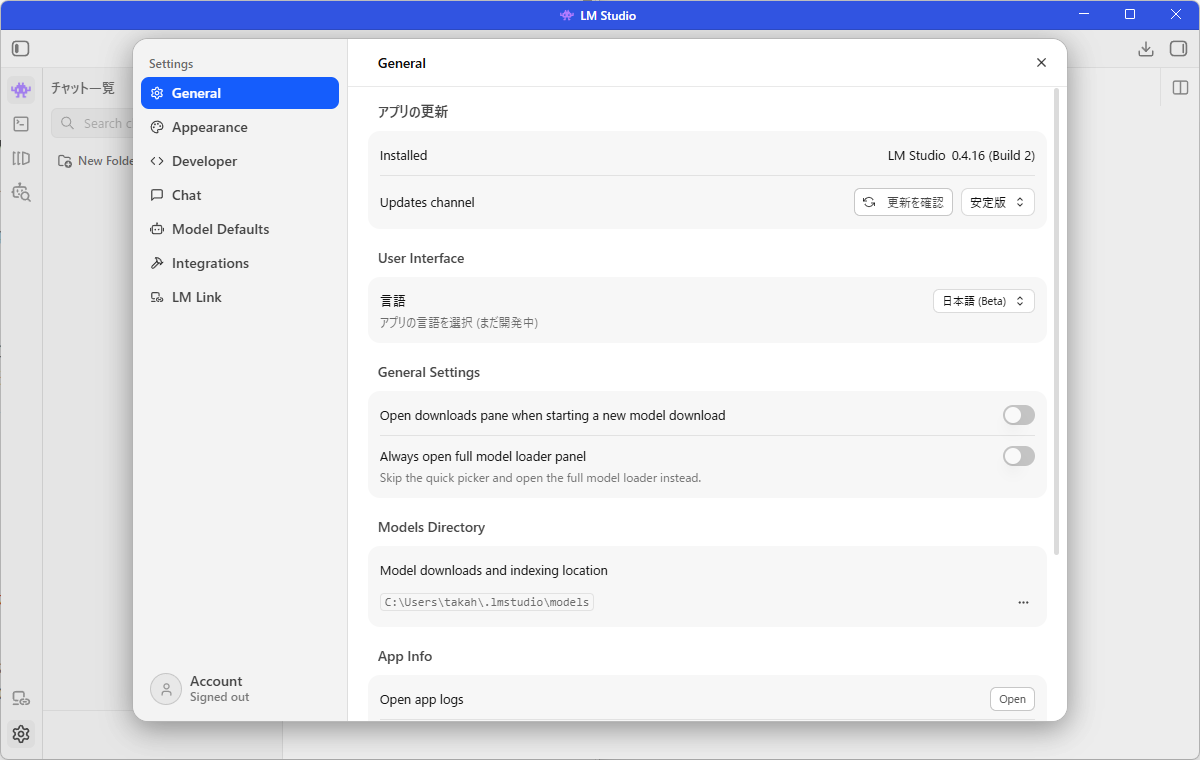The image size is (1200, 760).
Task: Toggle the left sidebar panel icon
Action: click(20, 48)
